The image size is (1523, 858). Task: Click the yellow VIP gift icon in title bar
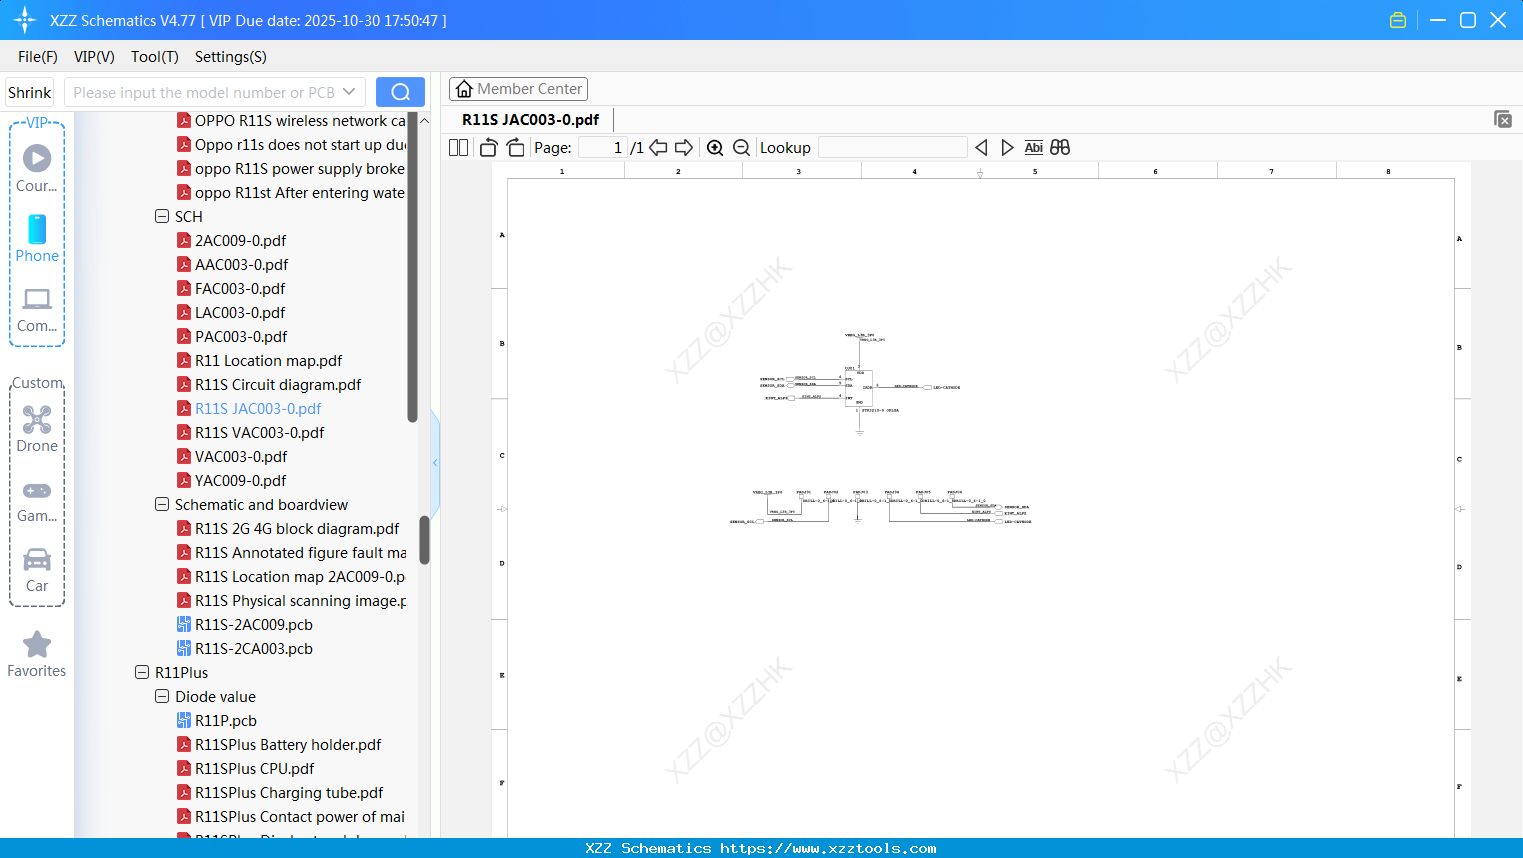pyautogui.click(x=1398, y=20)
